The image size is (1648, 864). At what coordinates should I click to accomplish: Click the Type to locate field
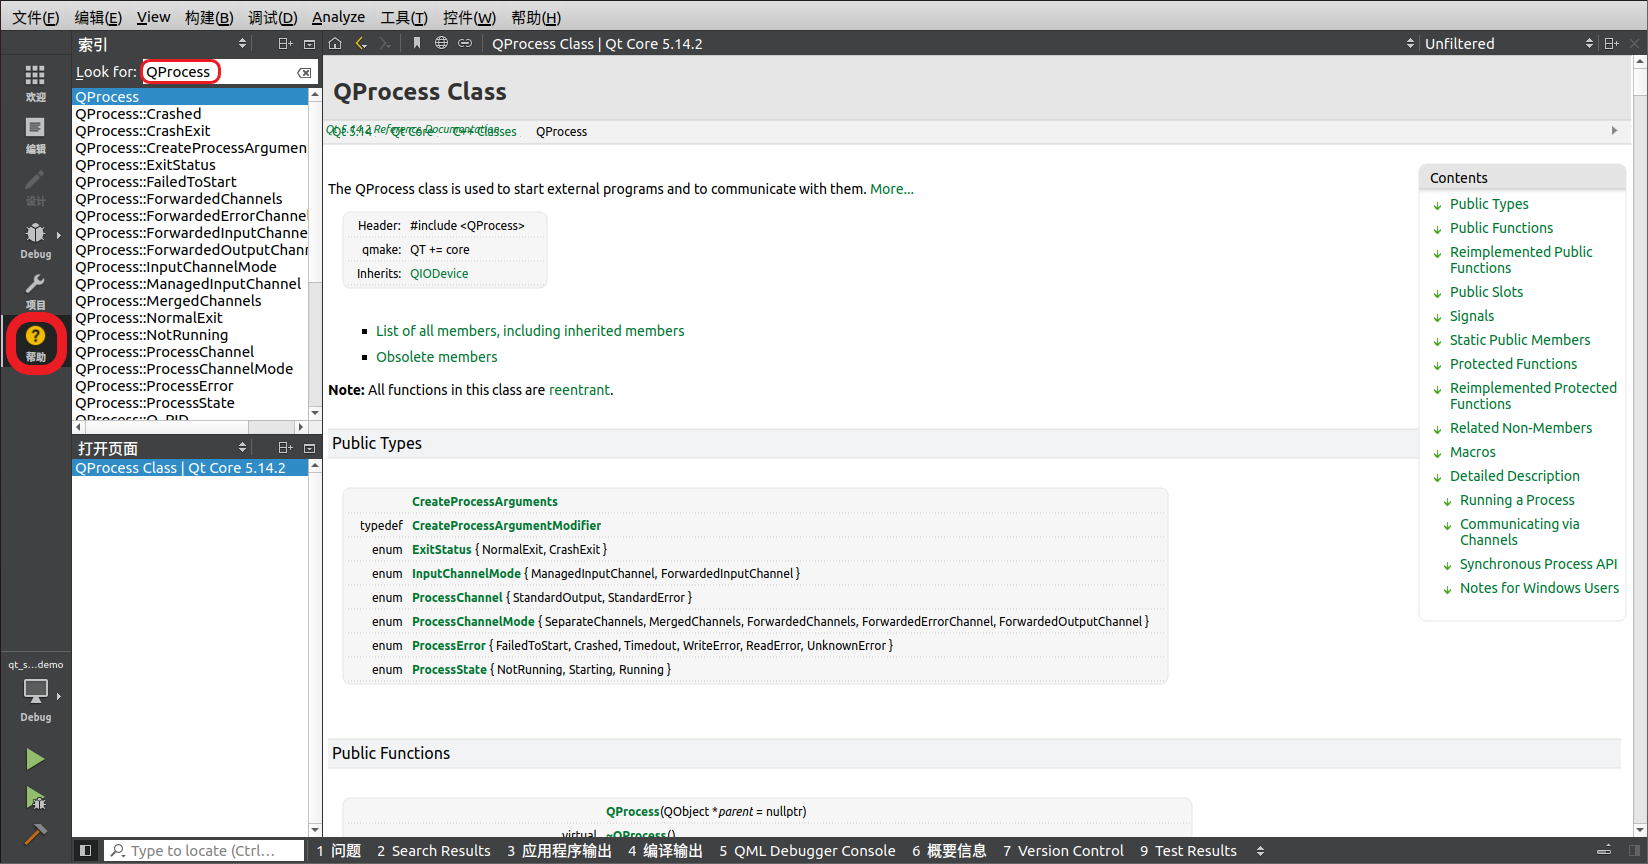(x=204, y=850)
